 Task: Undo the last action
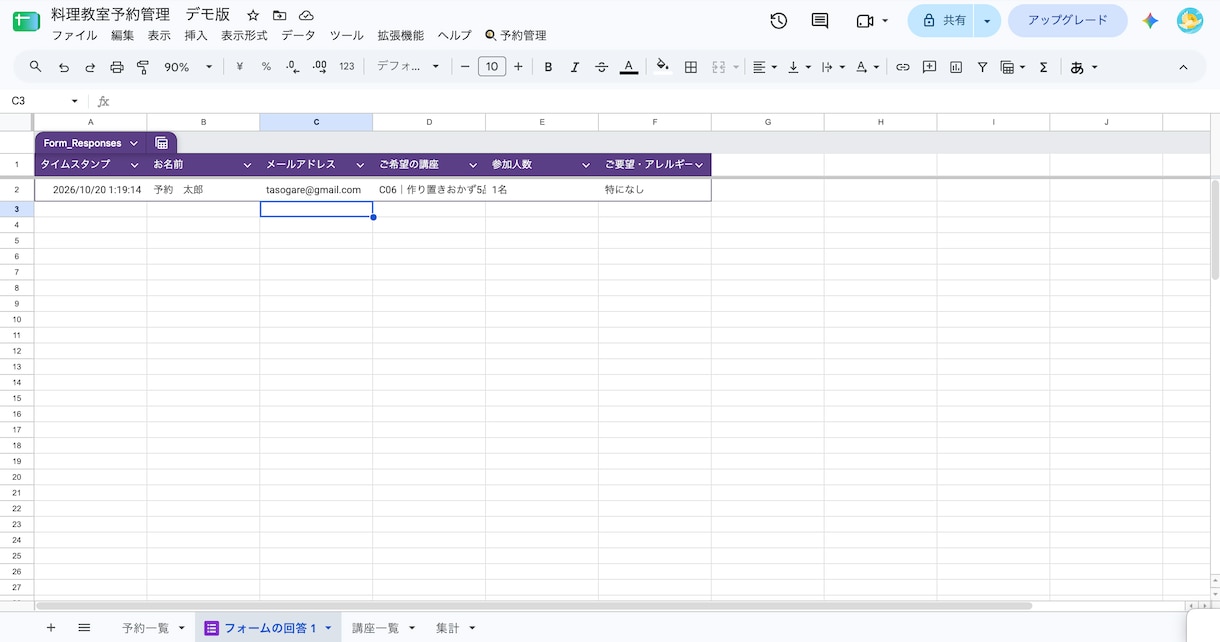click(x=64, y=67)
